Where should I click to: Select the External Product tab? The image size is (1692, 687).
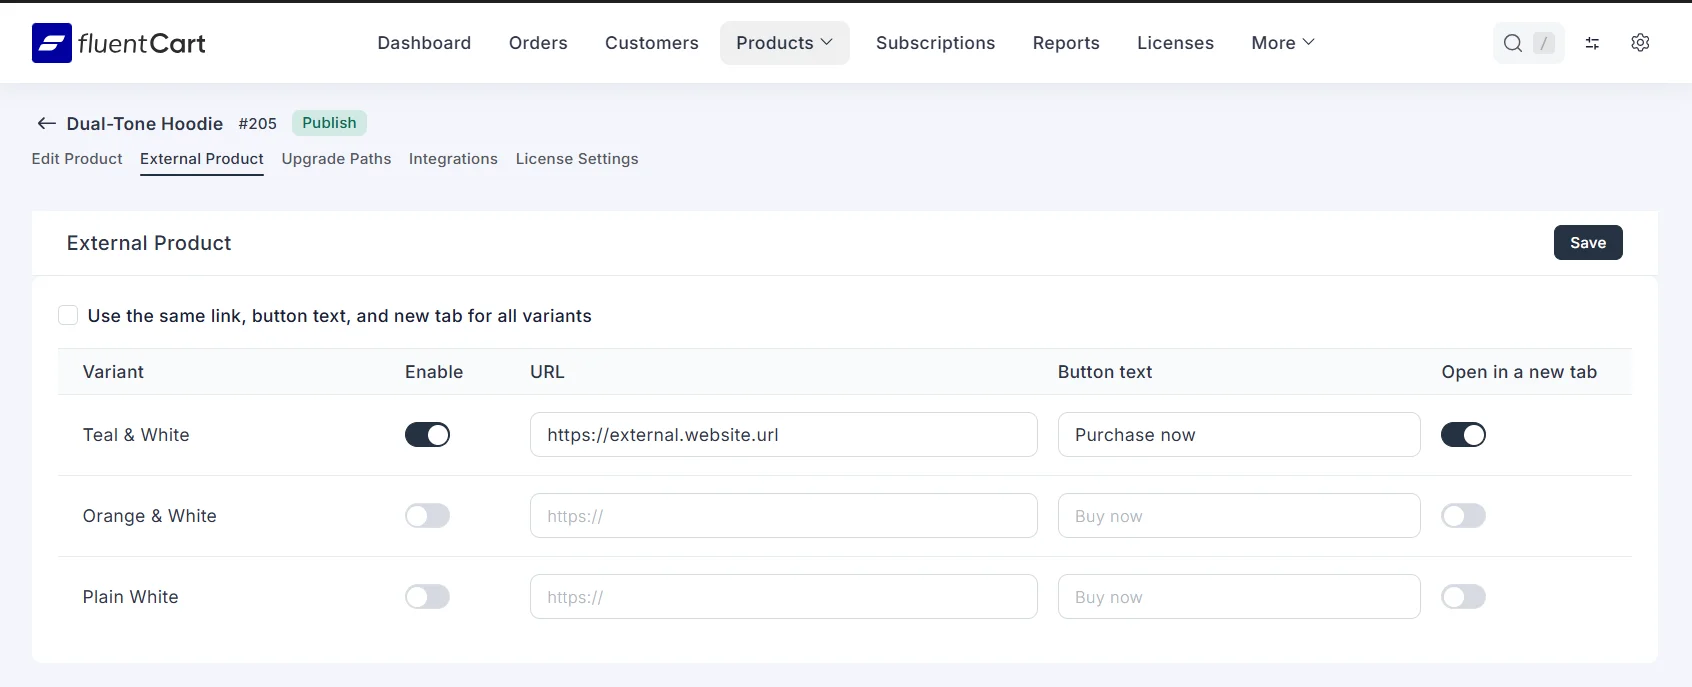pos(202,159)
